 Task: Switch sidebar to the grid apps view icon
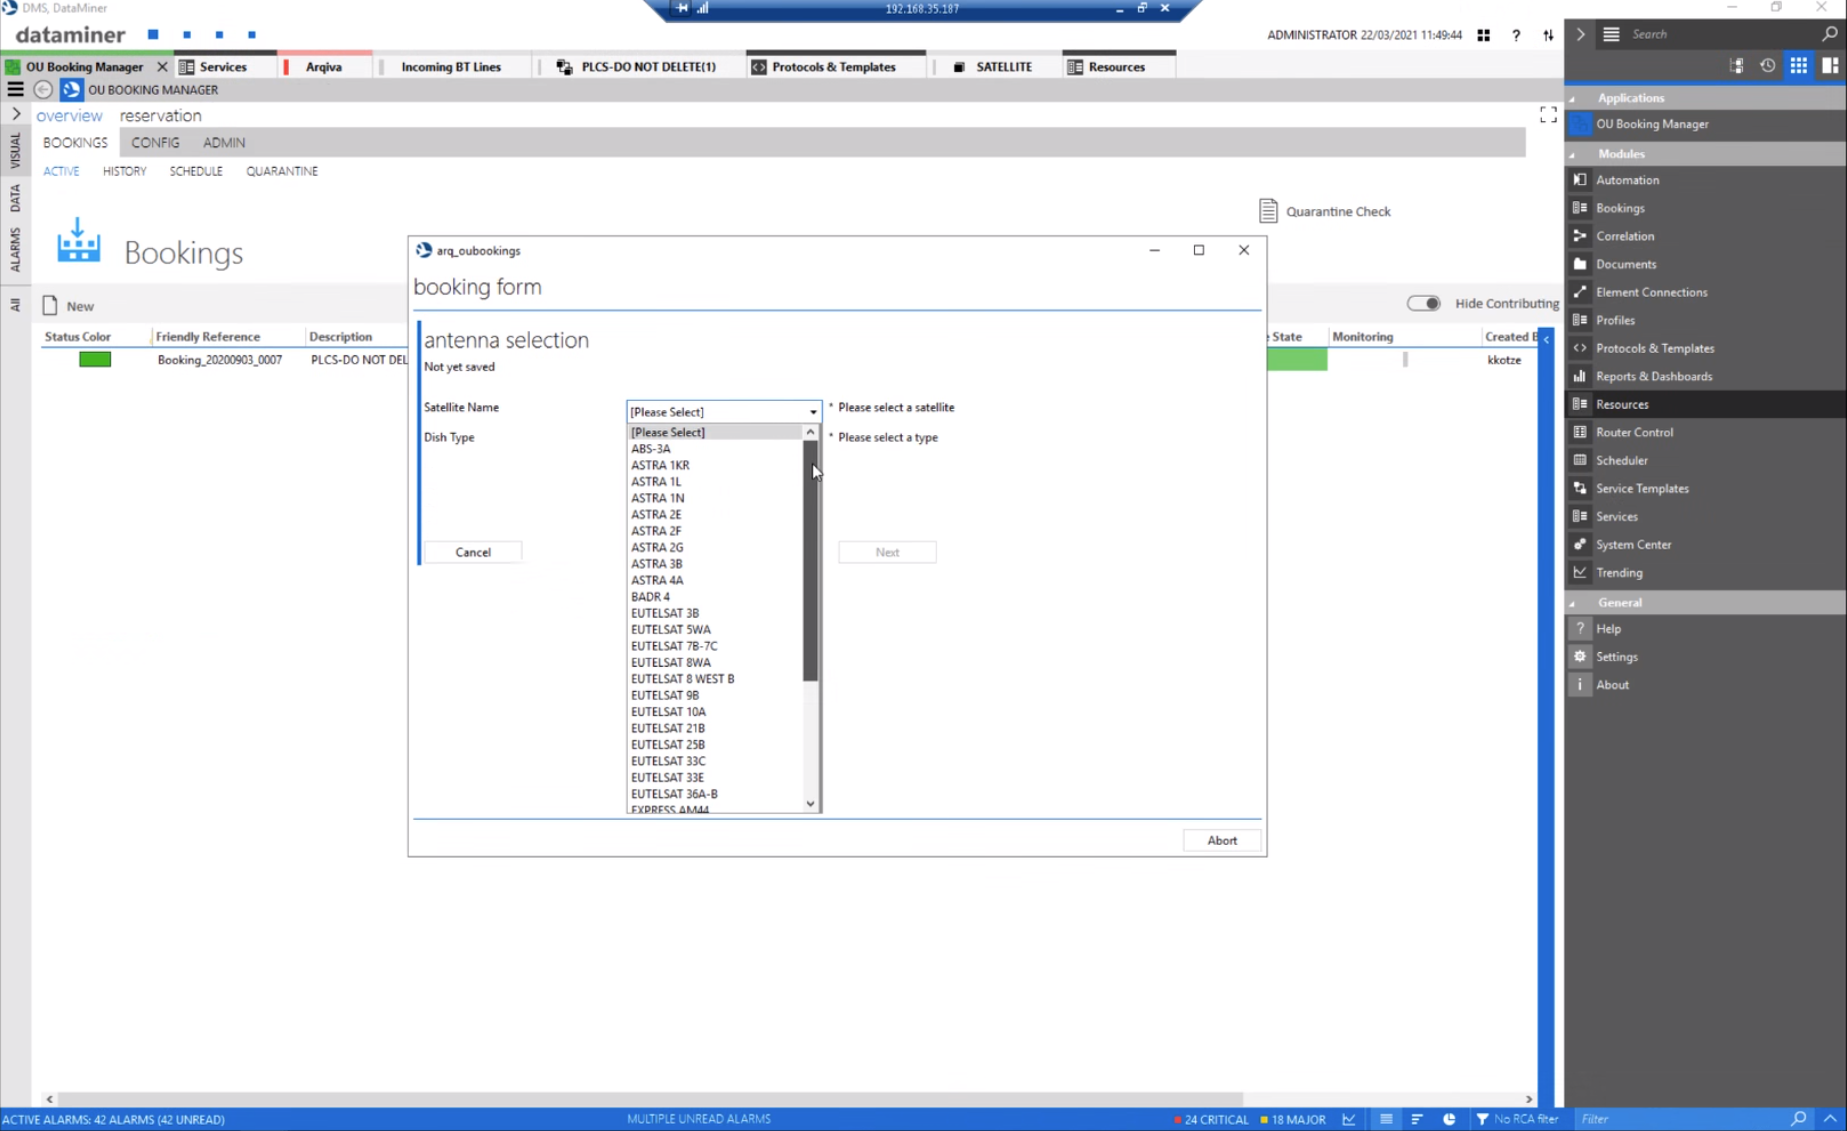1798,66
